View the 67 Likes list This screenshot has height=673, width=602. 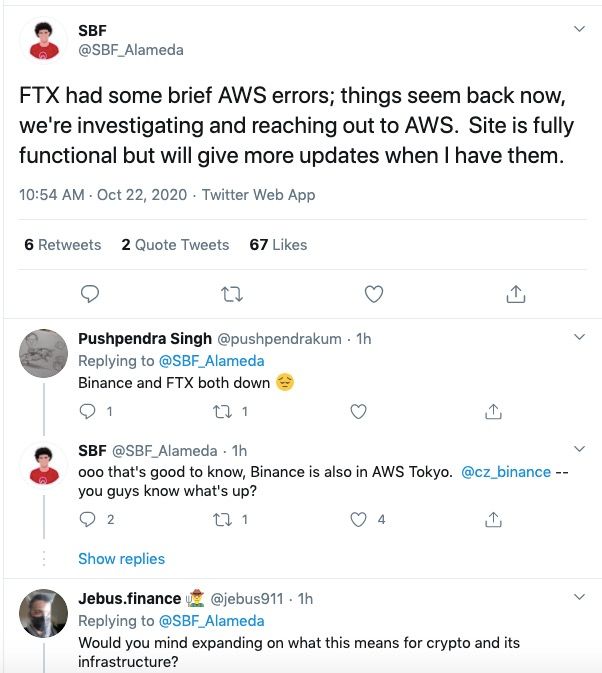pos(278,245)
